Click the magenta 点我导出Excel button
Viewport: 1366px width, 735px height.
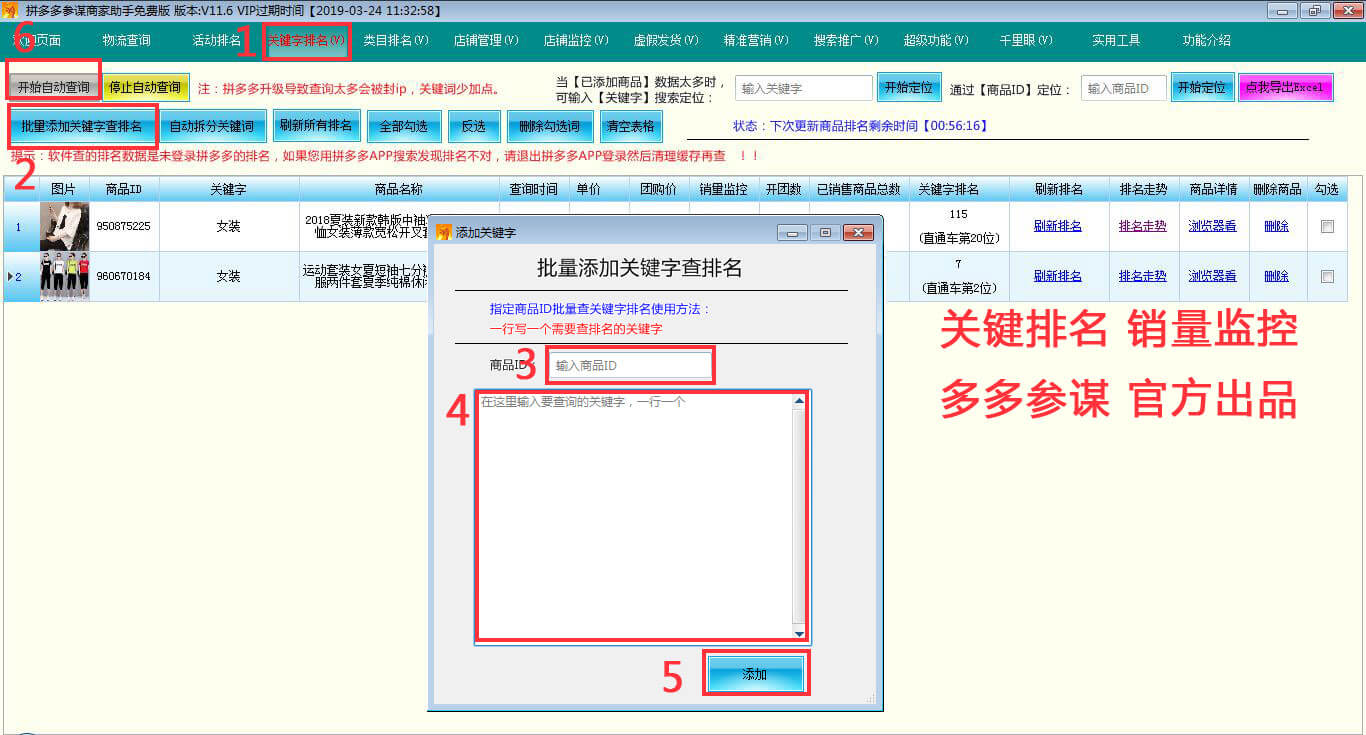tap(1285, 88)
